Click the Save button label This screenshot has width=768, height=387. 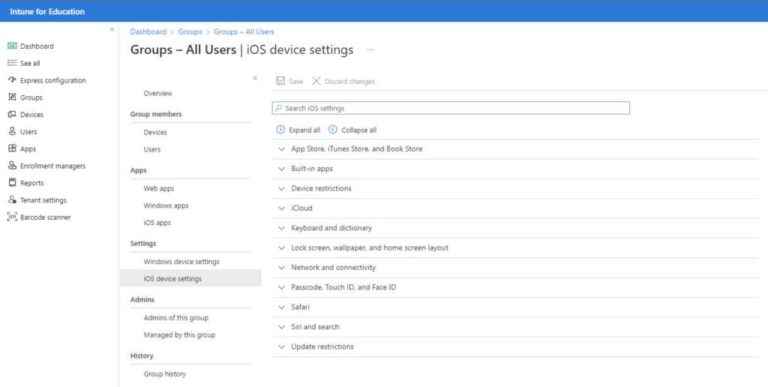click(x=296, y=81)
